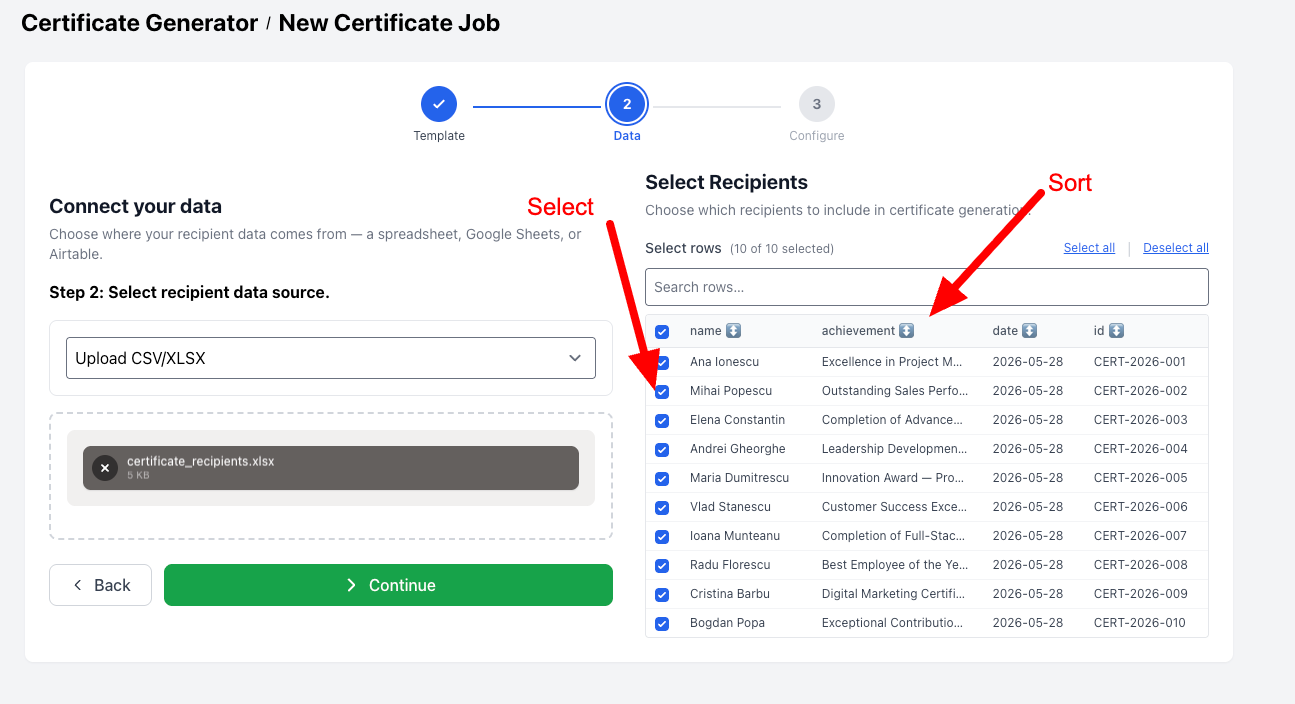
Task: Uncheck the Radu Florescu row checkbox
Action: [x=662, y=566]
